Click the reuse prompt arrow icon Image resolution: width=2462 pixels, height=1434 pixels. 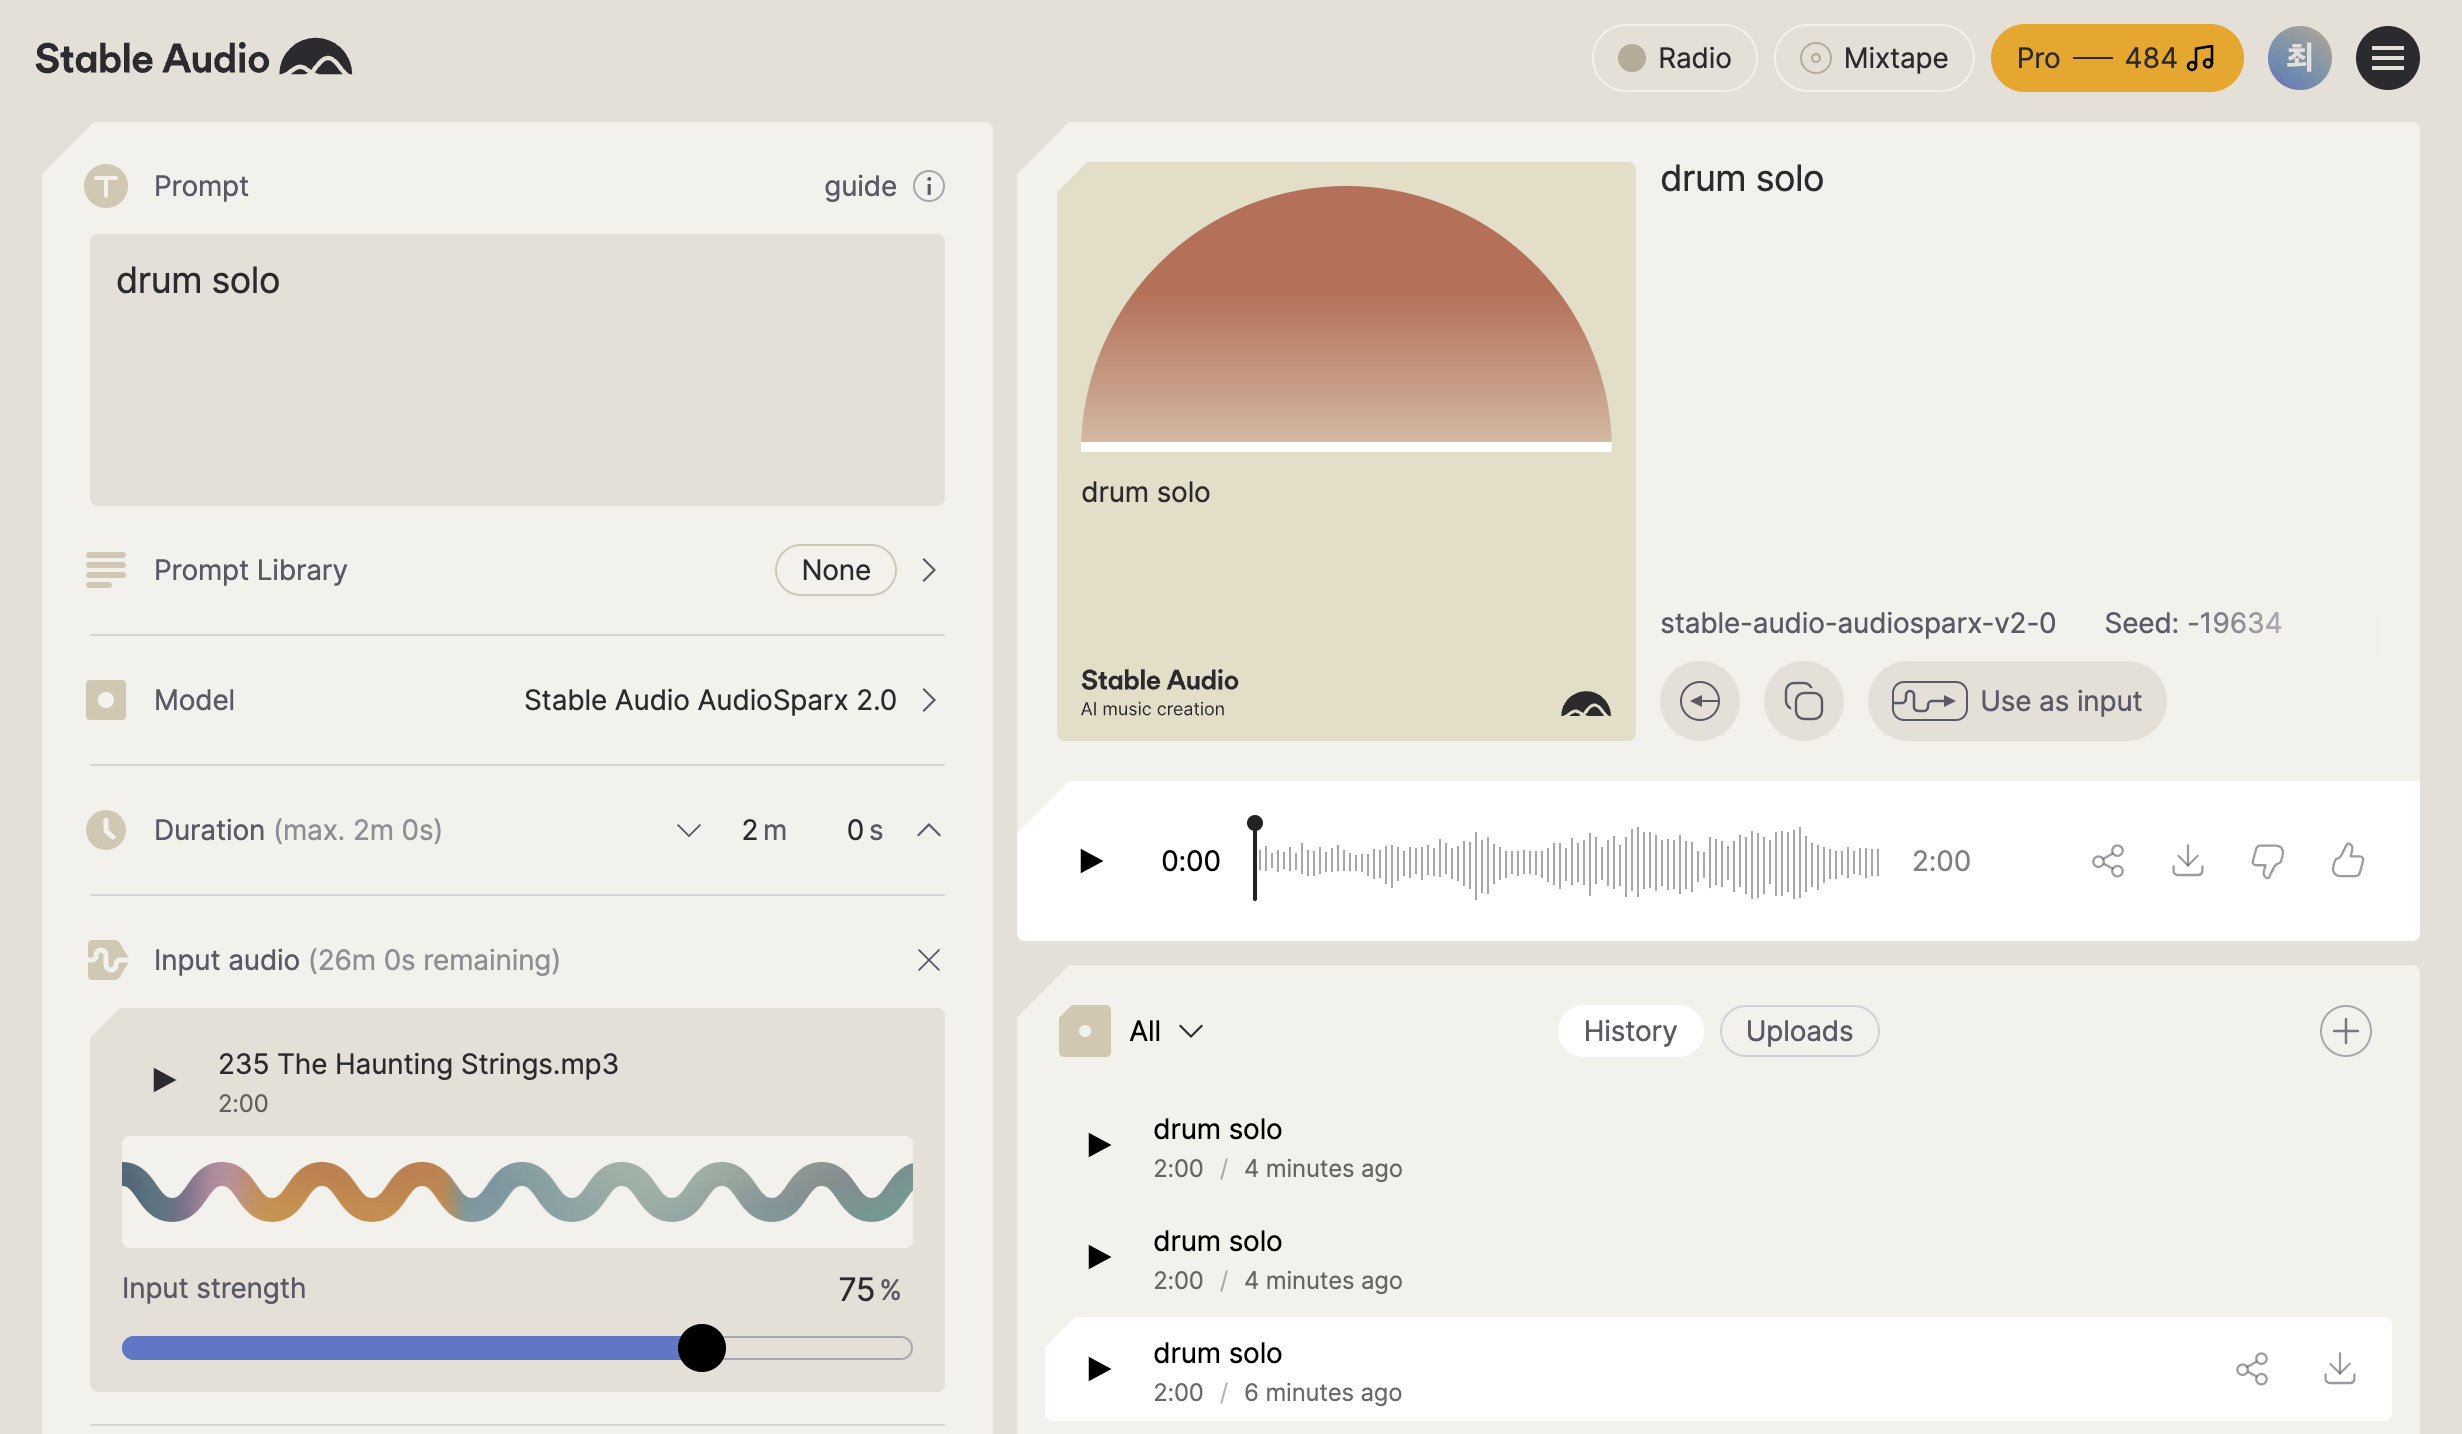[x=1699, y=701]
